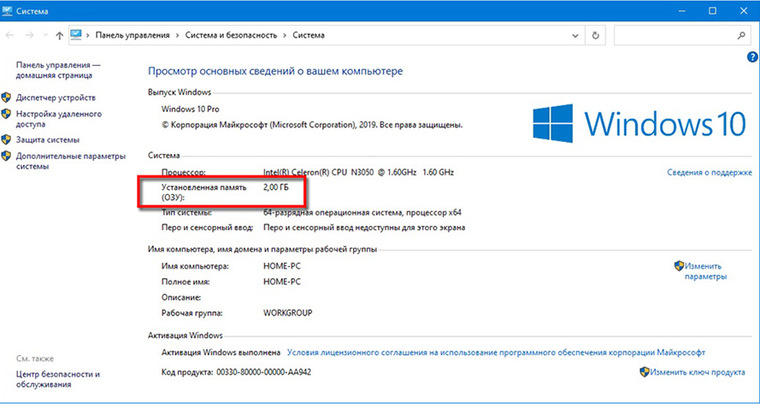
Task: Click the workgroup value 'WORKGROUP'
Action: pos(288,313)
